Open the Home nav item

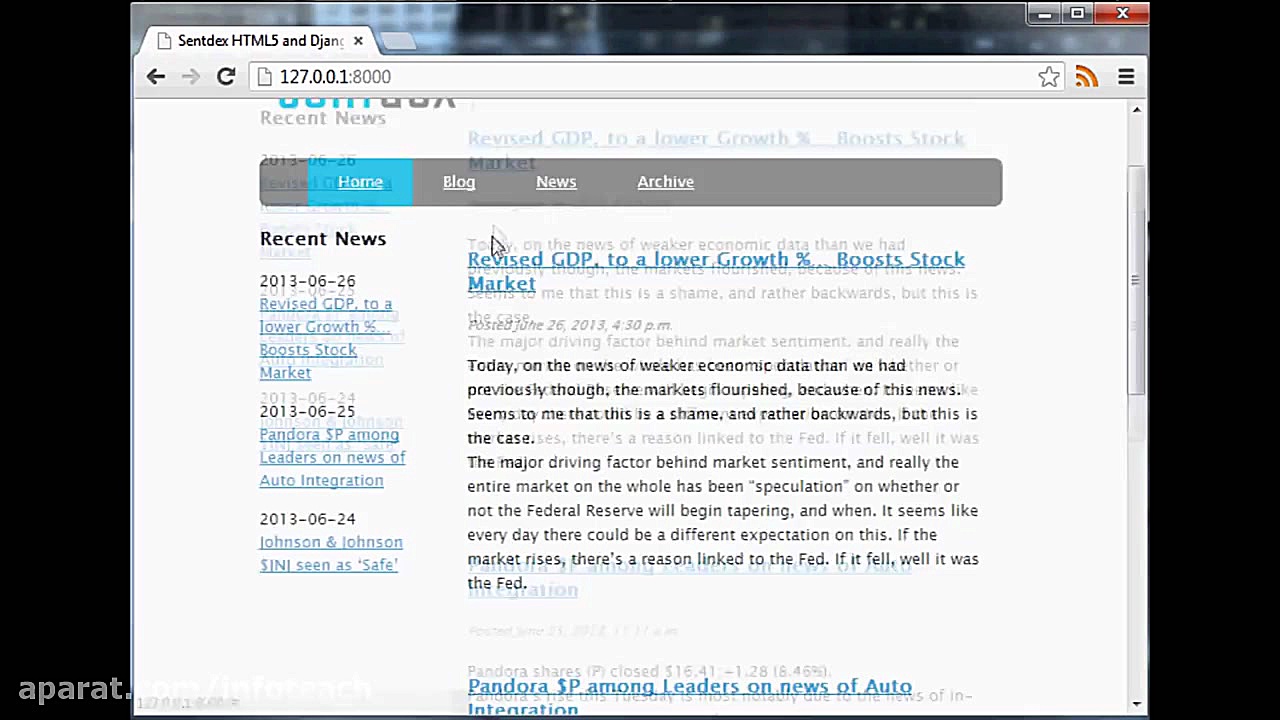tap(360, 182)
